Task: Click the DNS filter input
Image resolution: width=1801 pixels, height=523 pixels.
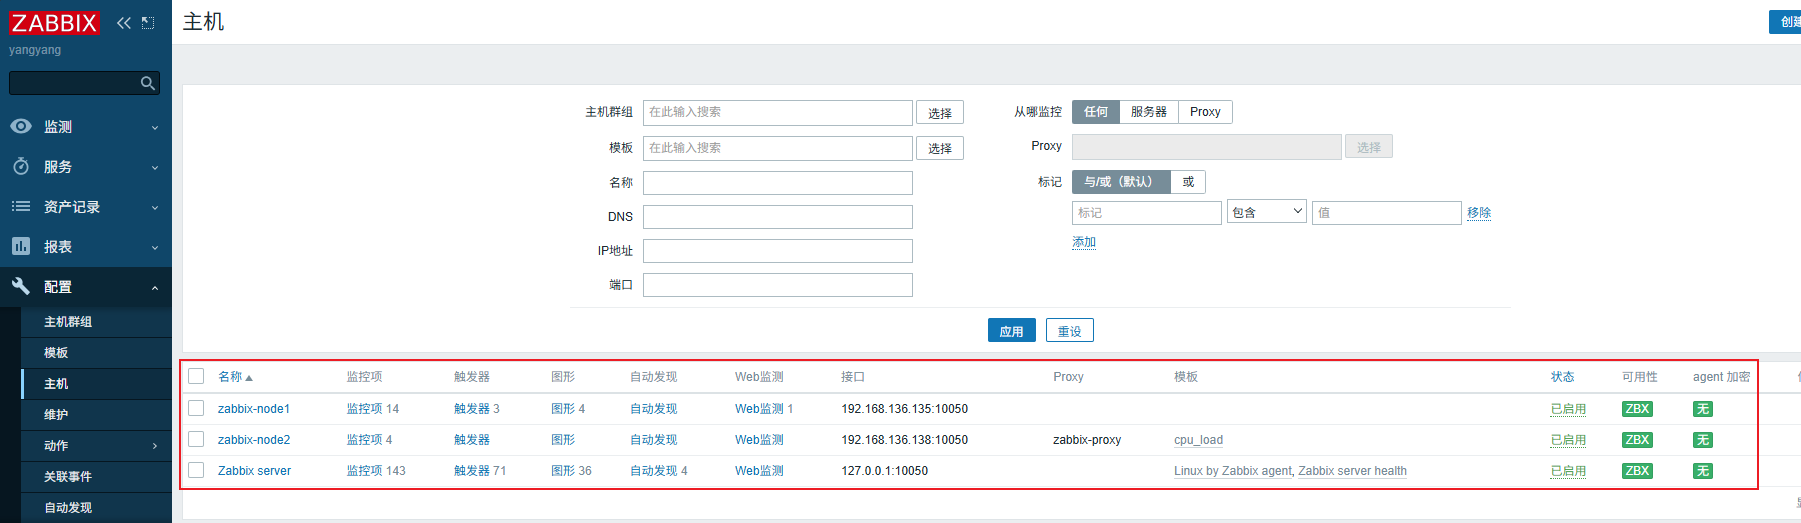Action: tap(778, 217)
